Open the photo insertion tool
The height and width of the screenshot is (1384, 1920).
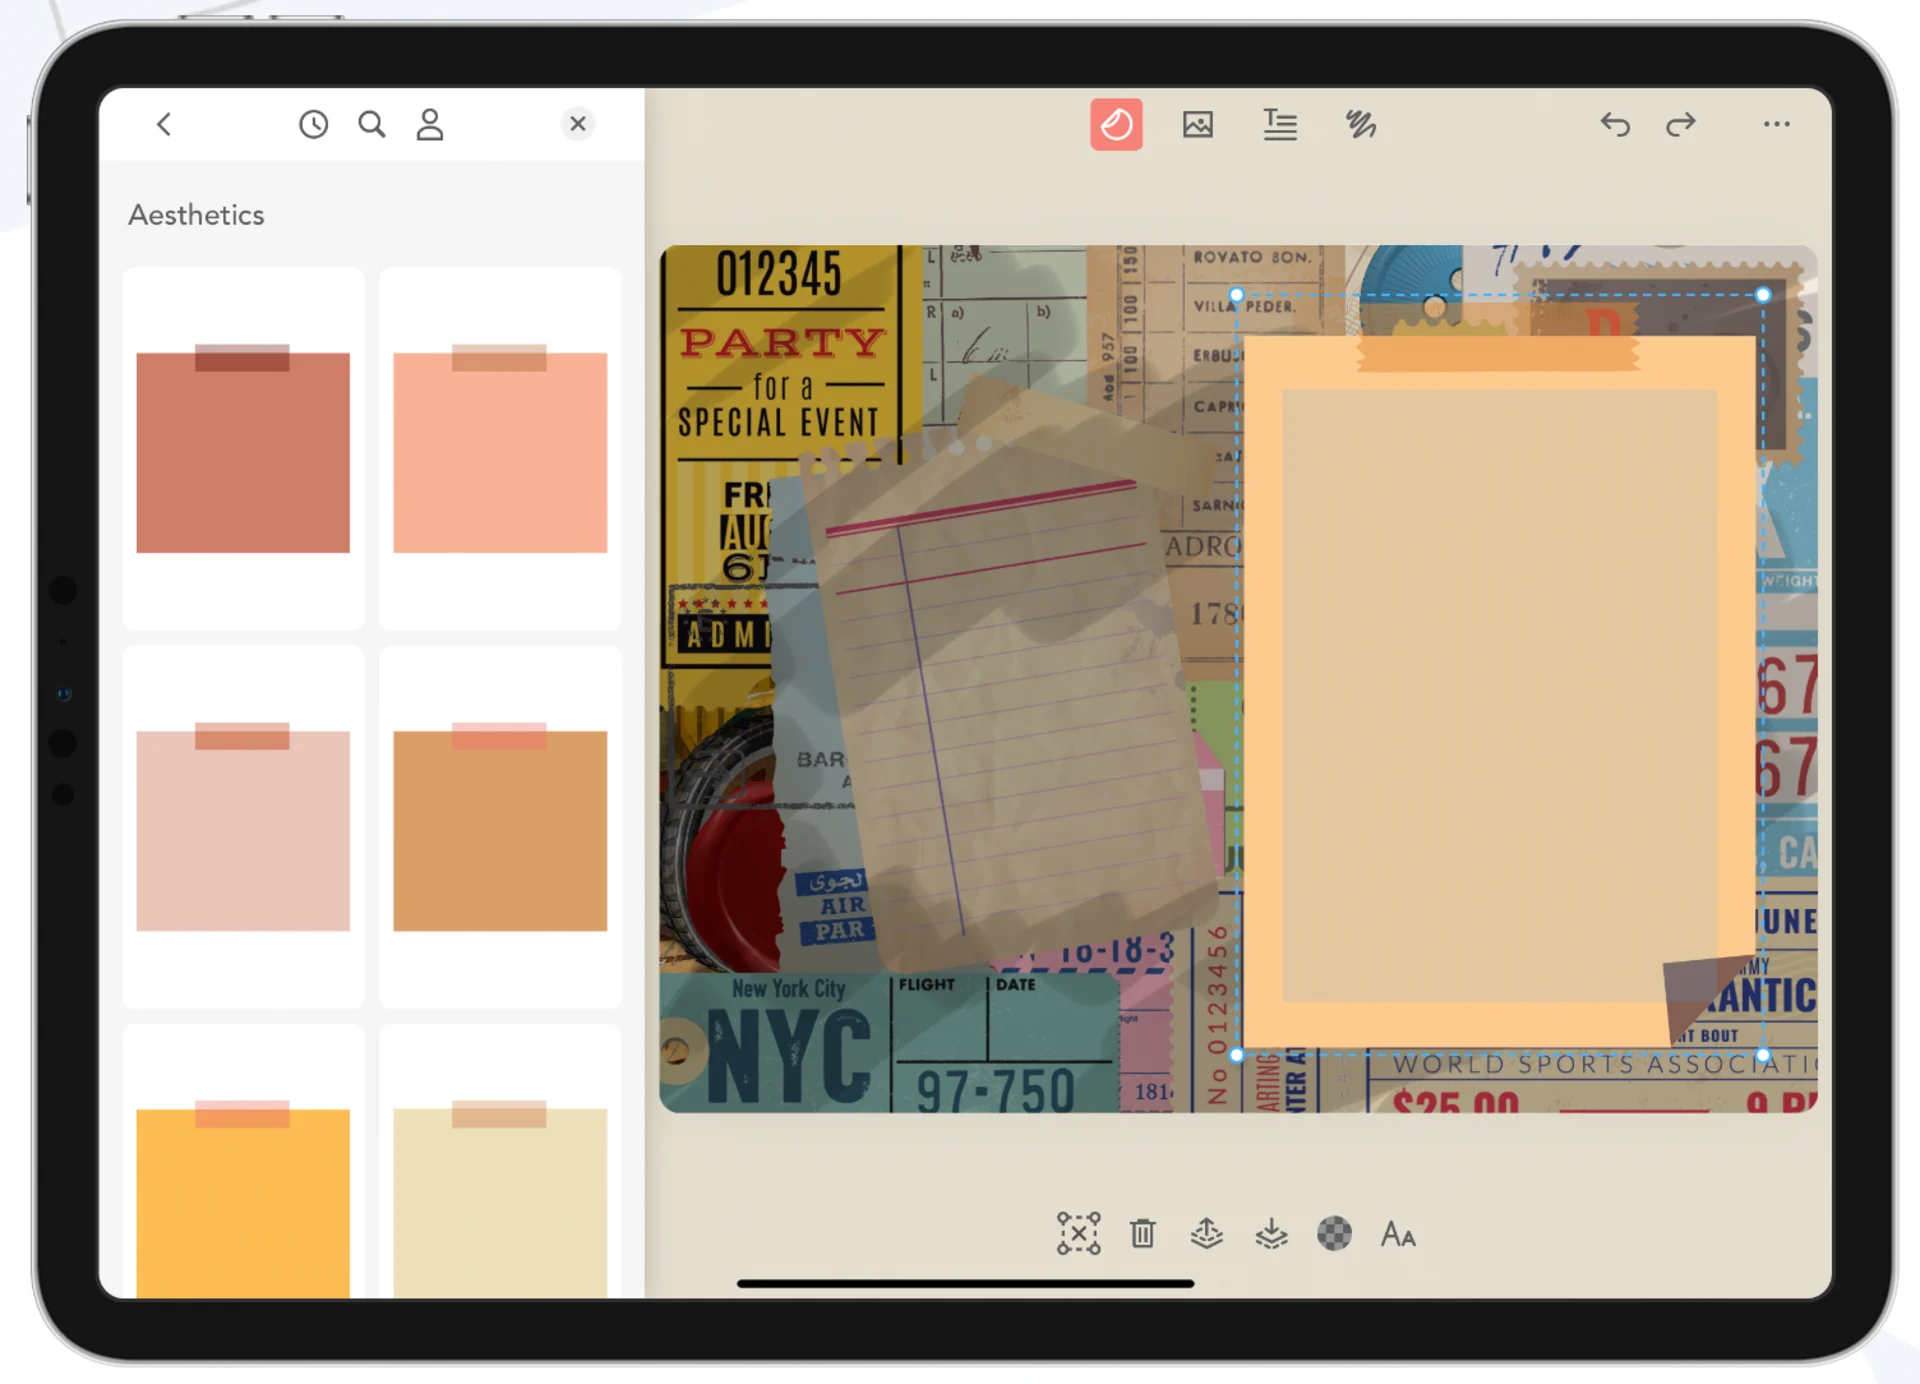click(x=1198, y=124)
